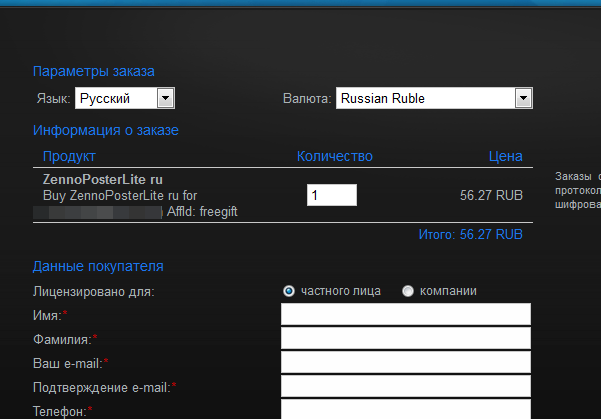Select the компании radio button
The width and height of the screenshot is (601, 419).
(x=408, y=291)
